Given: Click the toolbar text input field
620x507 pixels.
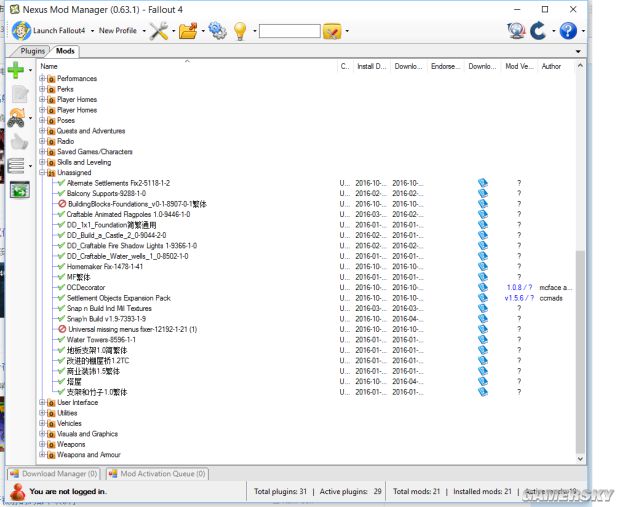Looking at the screenshot, I should click(289, 32).
